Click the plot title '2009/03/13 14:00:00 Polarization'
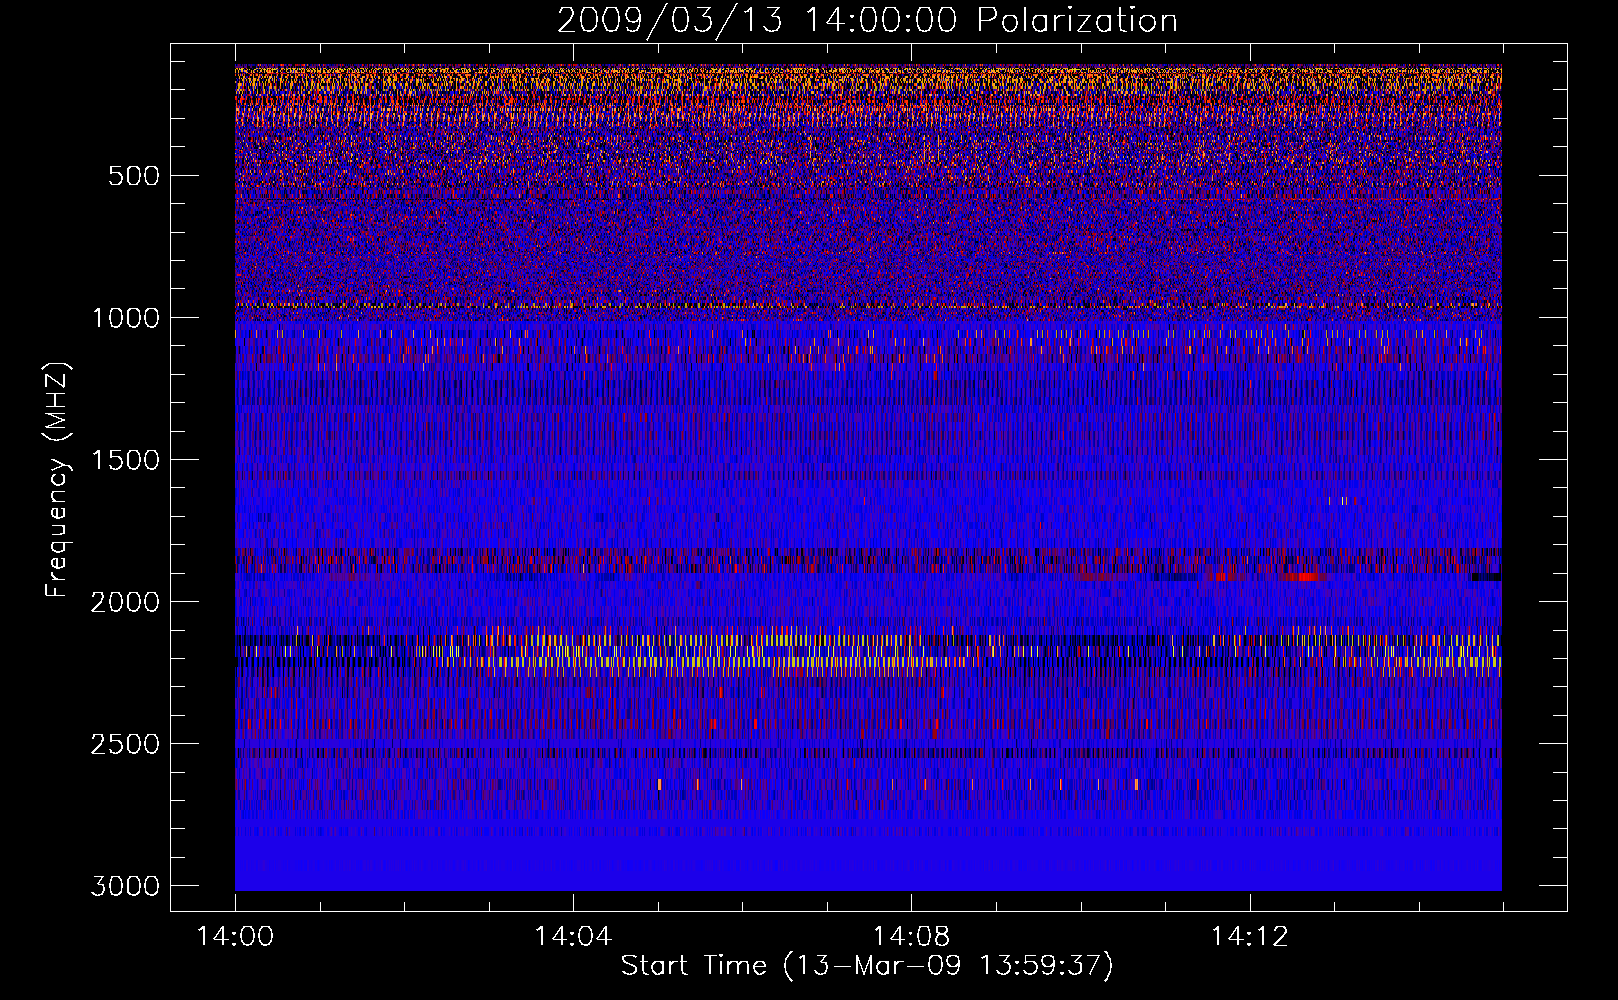The height and width of the screenshot is (1000, 1618). (867, 21)
